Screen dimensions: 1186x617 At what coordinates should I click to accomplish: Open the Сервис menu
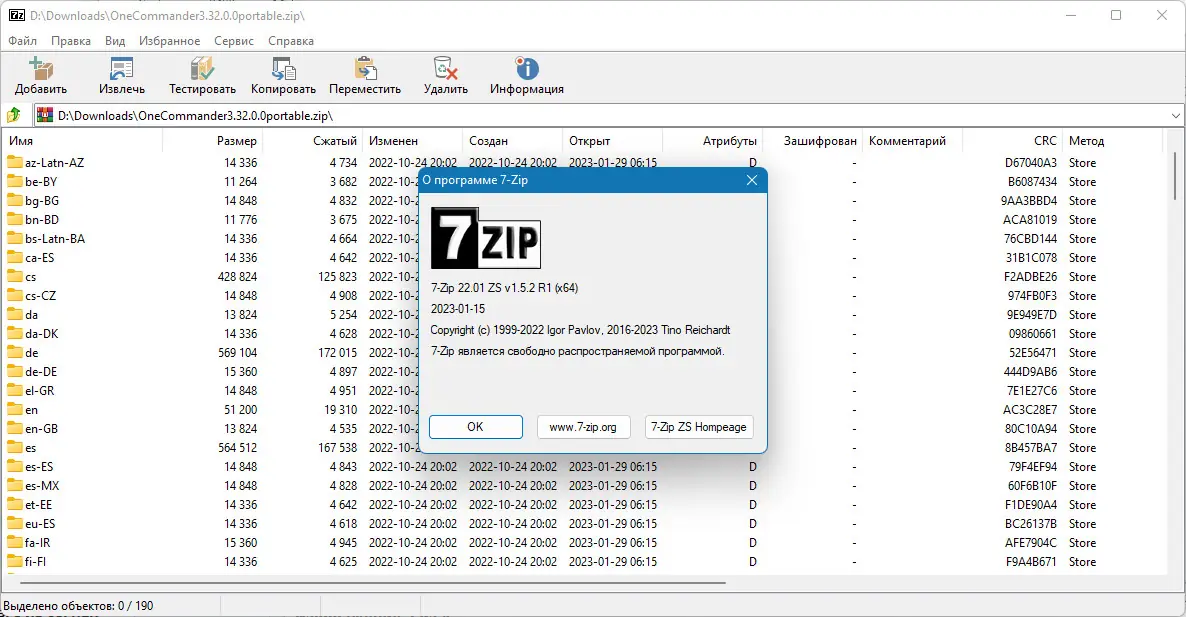(x=233, y=41)
